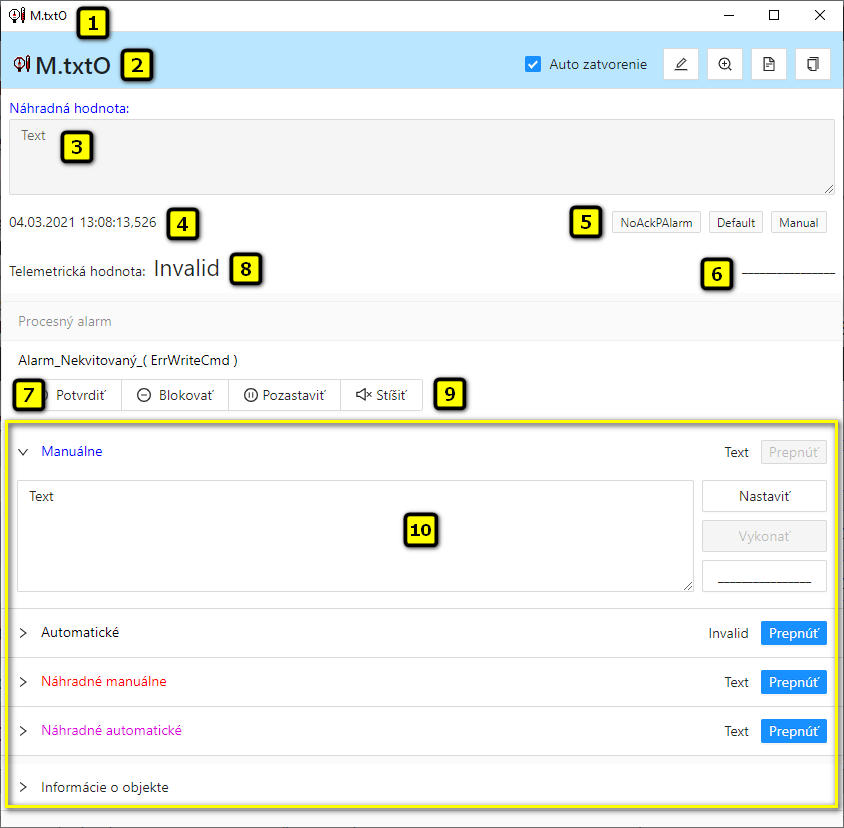
Task: Click the NoAckPAlarm tag
Action: (x=656, y=223)
